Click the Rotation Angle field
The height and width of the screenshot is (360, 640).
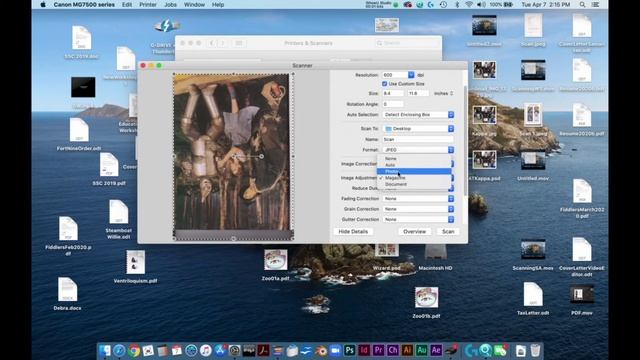[393, 104]
